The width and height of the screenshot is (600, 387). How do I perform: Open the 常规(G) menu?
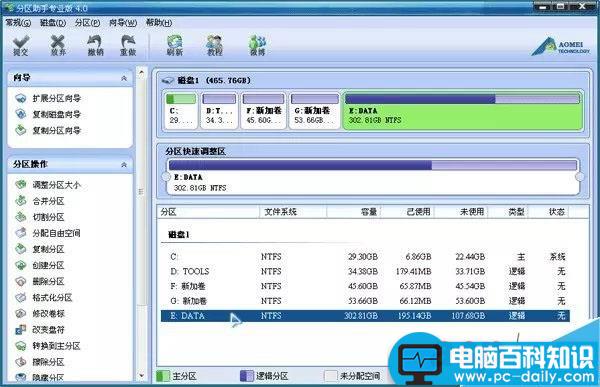[18, 23]
